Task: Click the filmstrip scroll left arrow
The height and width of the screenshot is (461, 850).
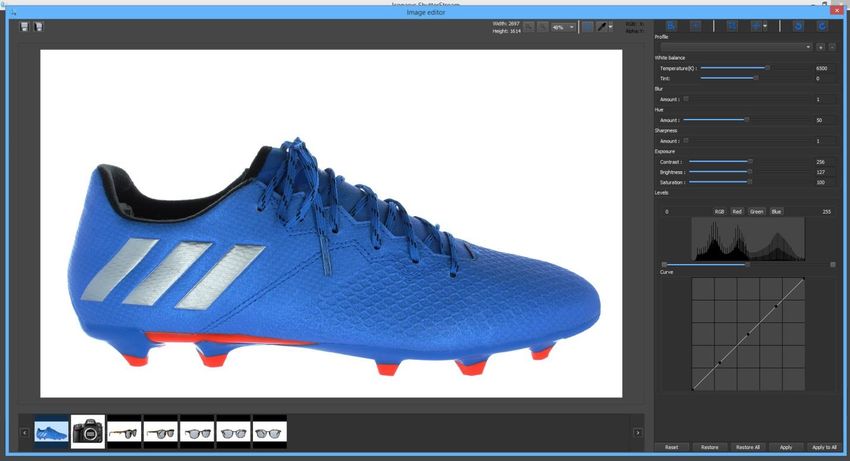Action: 24,432
